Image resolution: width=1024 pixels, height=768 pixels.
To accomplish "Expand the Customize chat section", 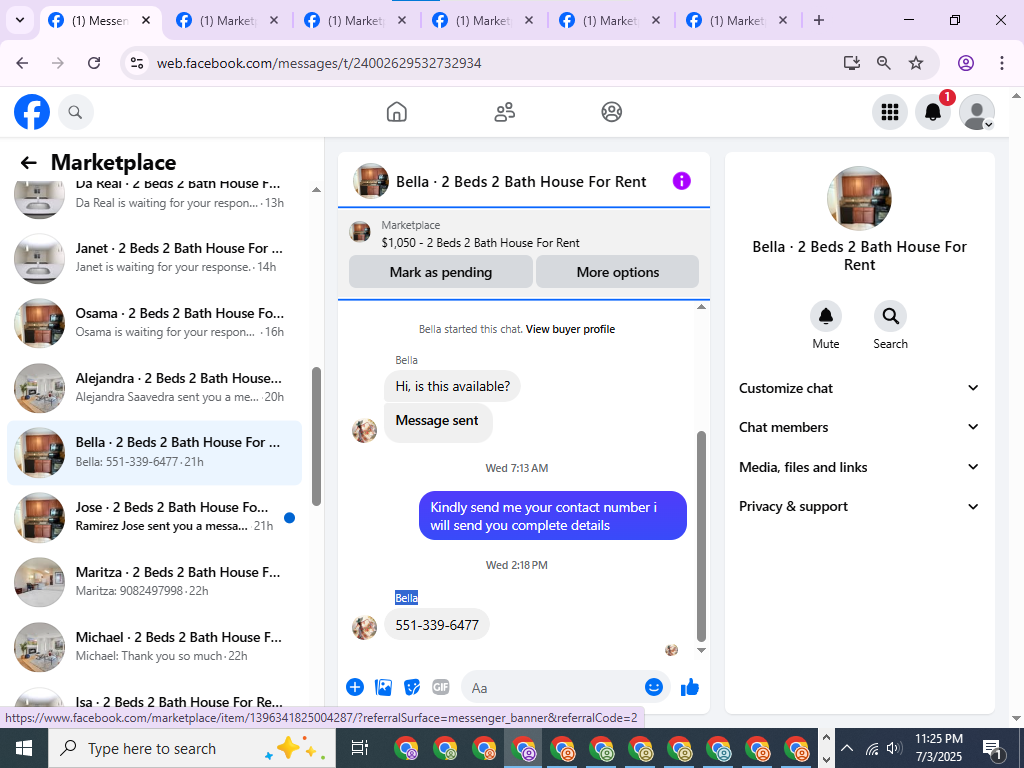I will pyautogui.click(x=859, y=388).
